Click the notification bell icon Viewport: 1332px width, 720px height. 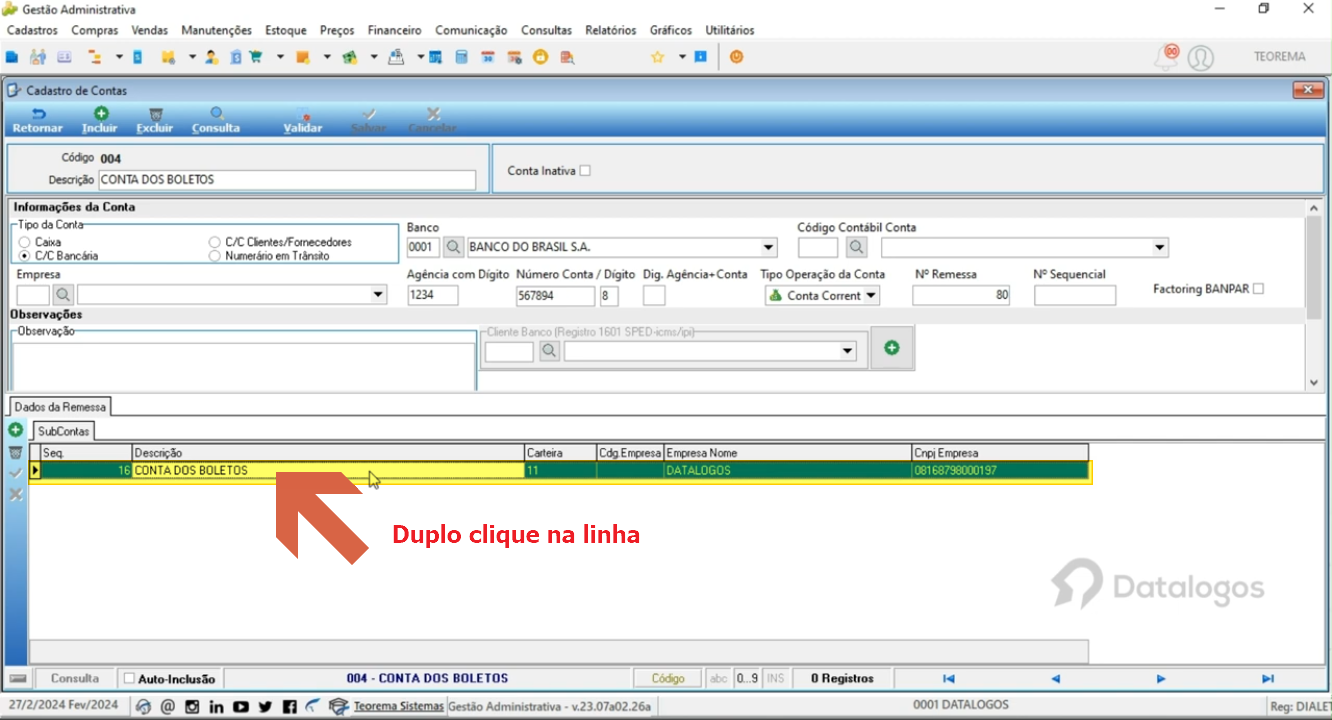tap(1166, 57)
